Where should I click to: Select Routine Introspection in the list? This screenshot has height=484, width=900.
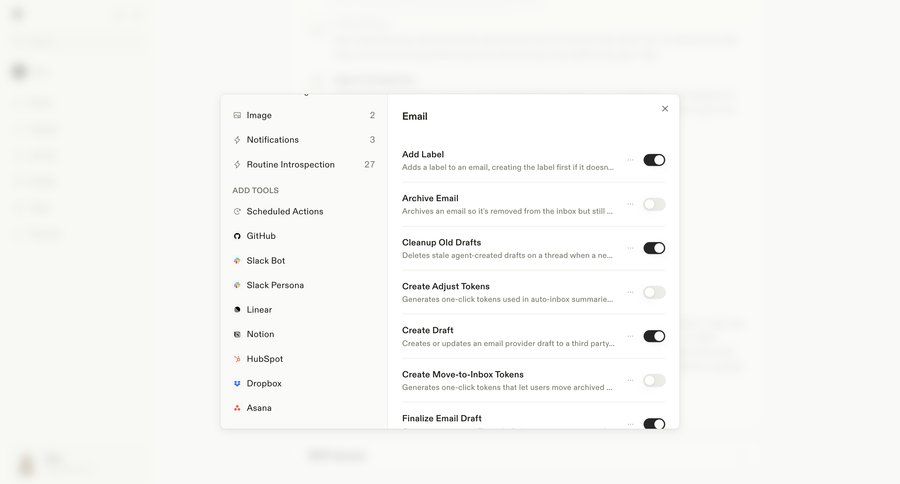[x=304, y=165]
